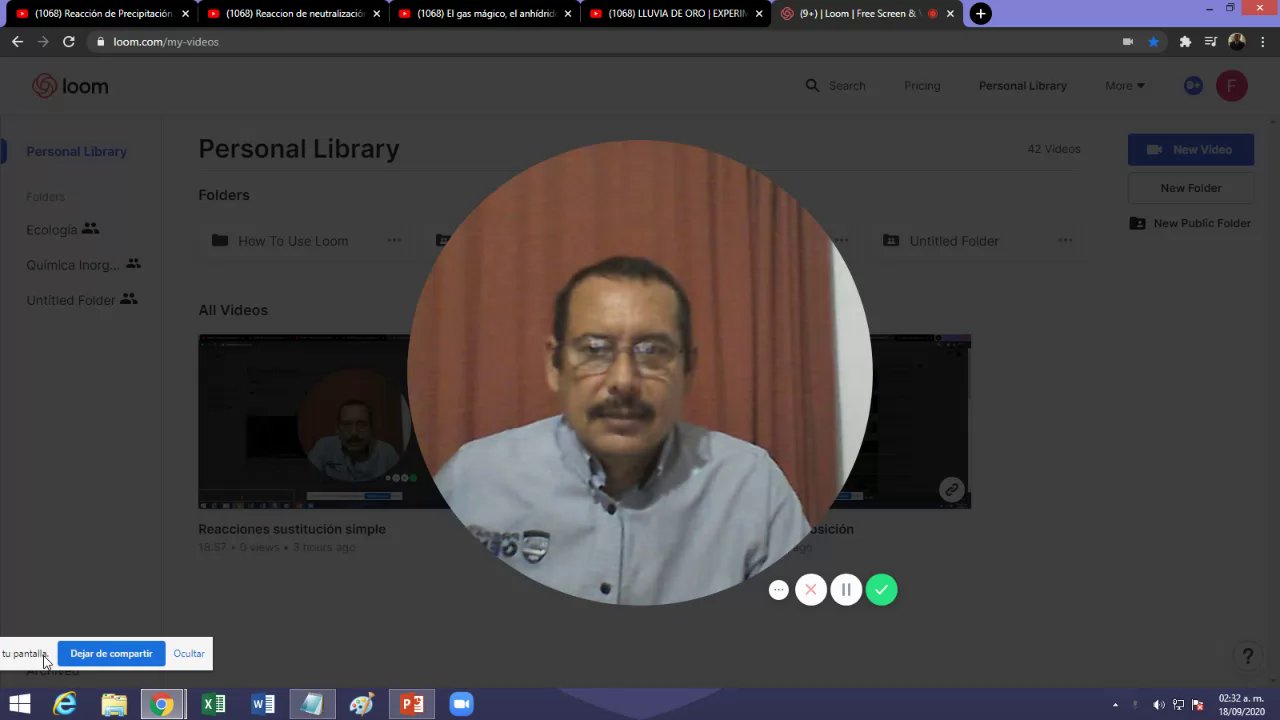
Task: Reload the page
Action: pyautogui.click(x=68, y=42)
